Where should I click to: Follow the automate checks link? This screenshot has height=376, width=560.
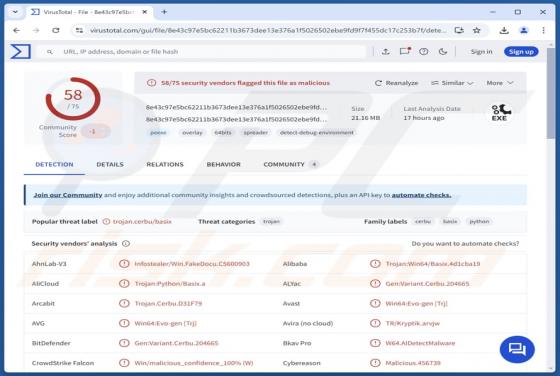point(421,195)
